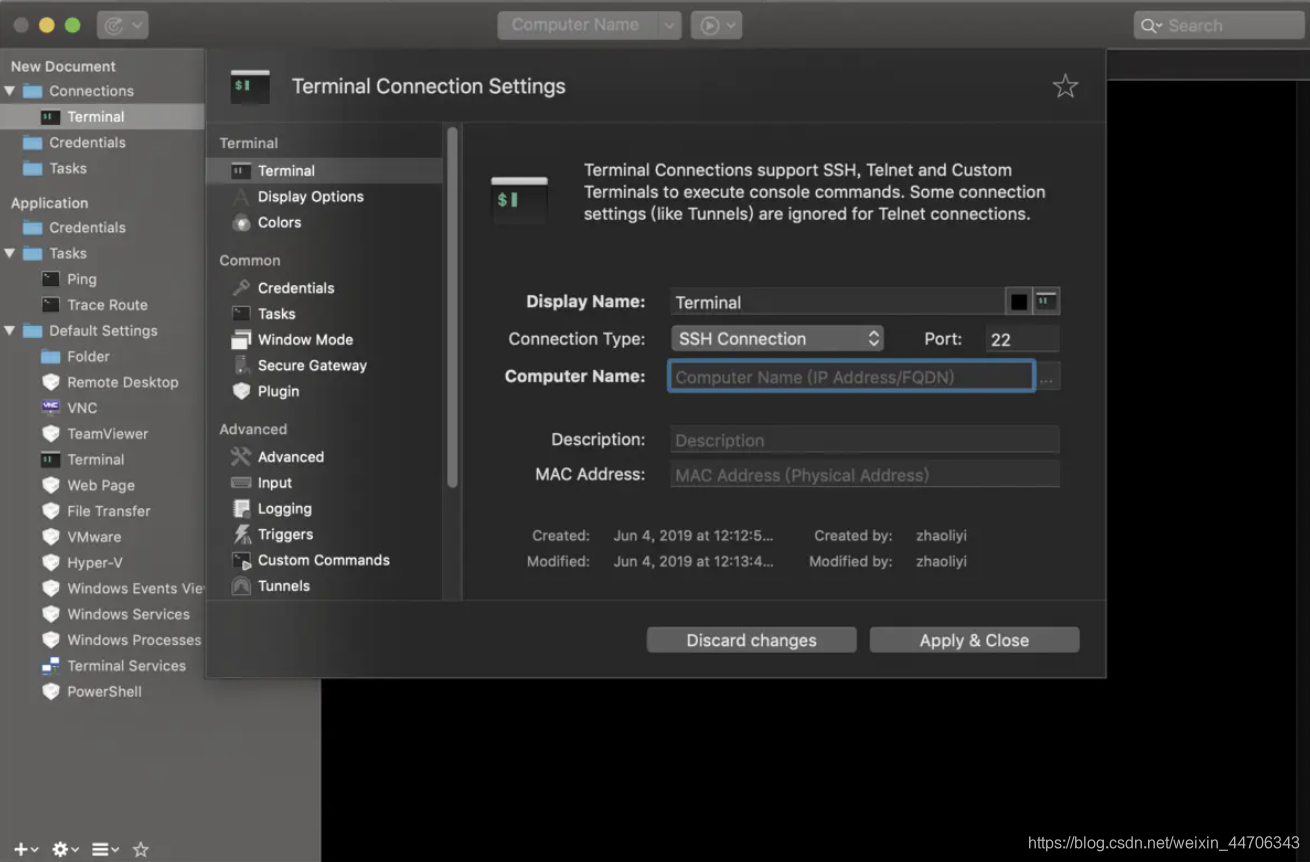Click the plus add button at sidebar bottom
Image resolution: width=1310 pixels, height=862 pixels.
(25, 850)
